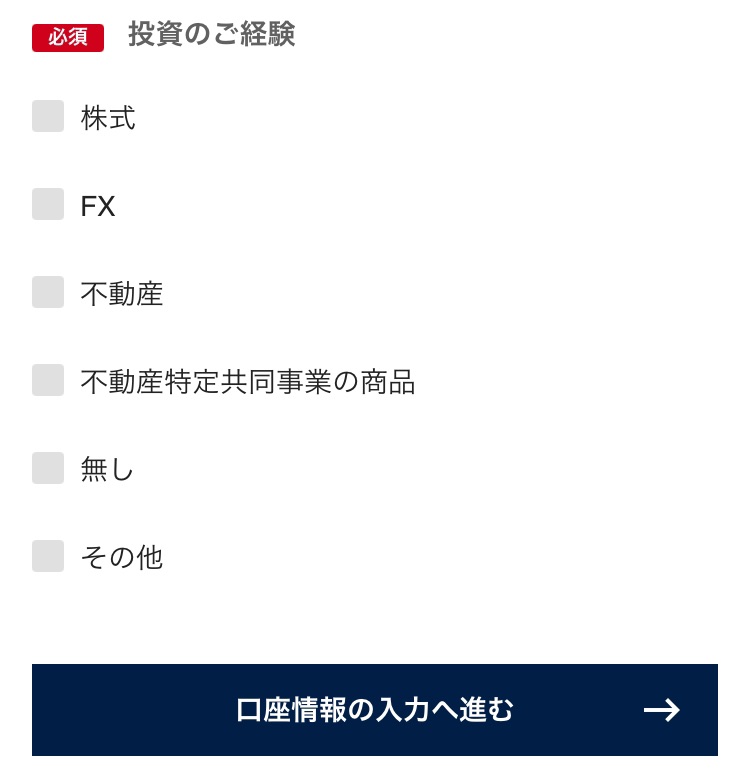Select the 不動産特定共同事業の商品 checkbox

coord(48,380)
